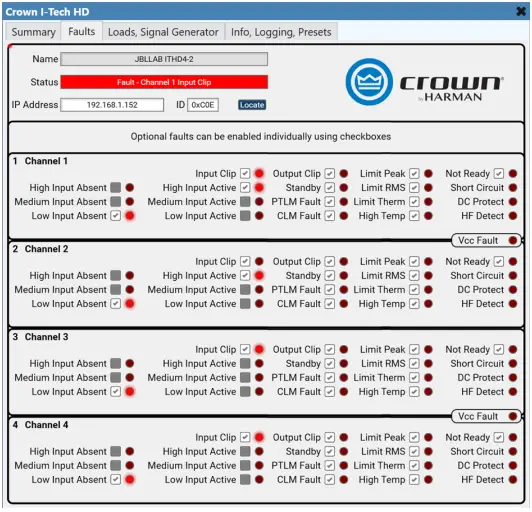Toggle Channel 1 Low Input Absent checkbox

click(x=116, y=216)
